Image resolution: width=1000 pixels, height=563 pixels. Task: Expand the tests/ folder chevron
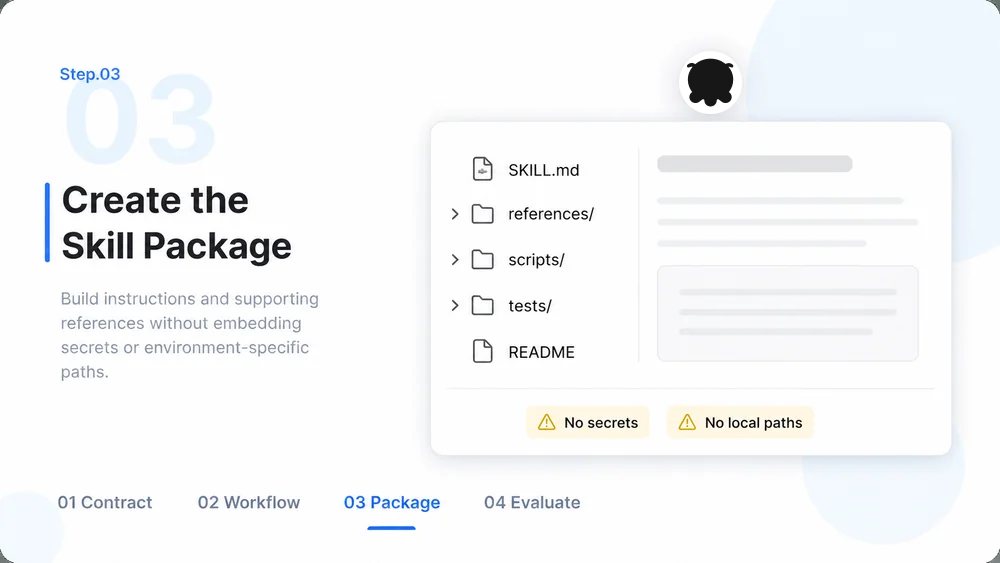[455, 305]
